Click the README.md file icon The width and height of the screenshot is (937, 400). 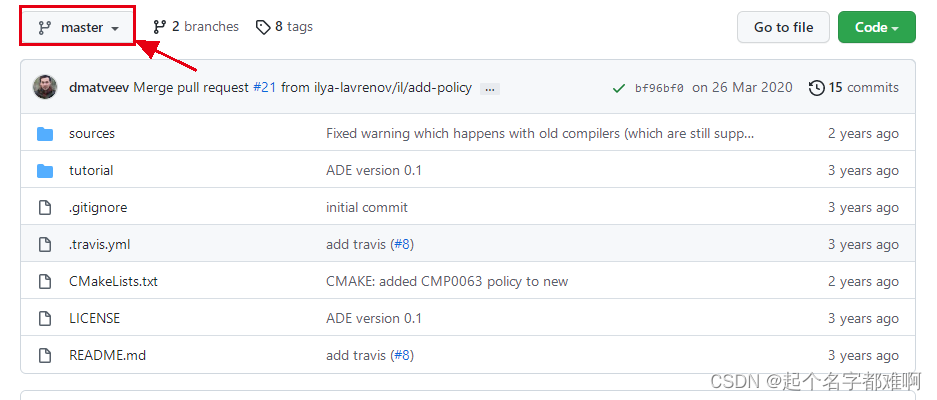point(45,356)
